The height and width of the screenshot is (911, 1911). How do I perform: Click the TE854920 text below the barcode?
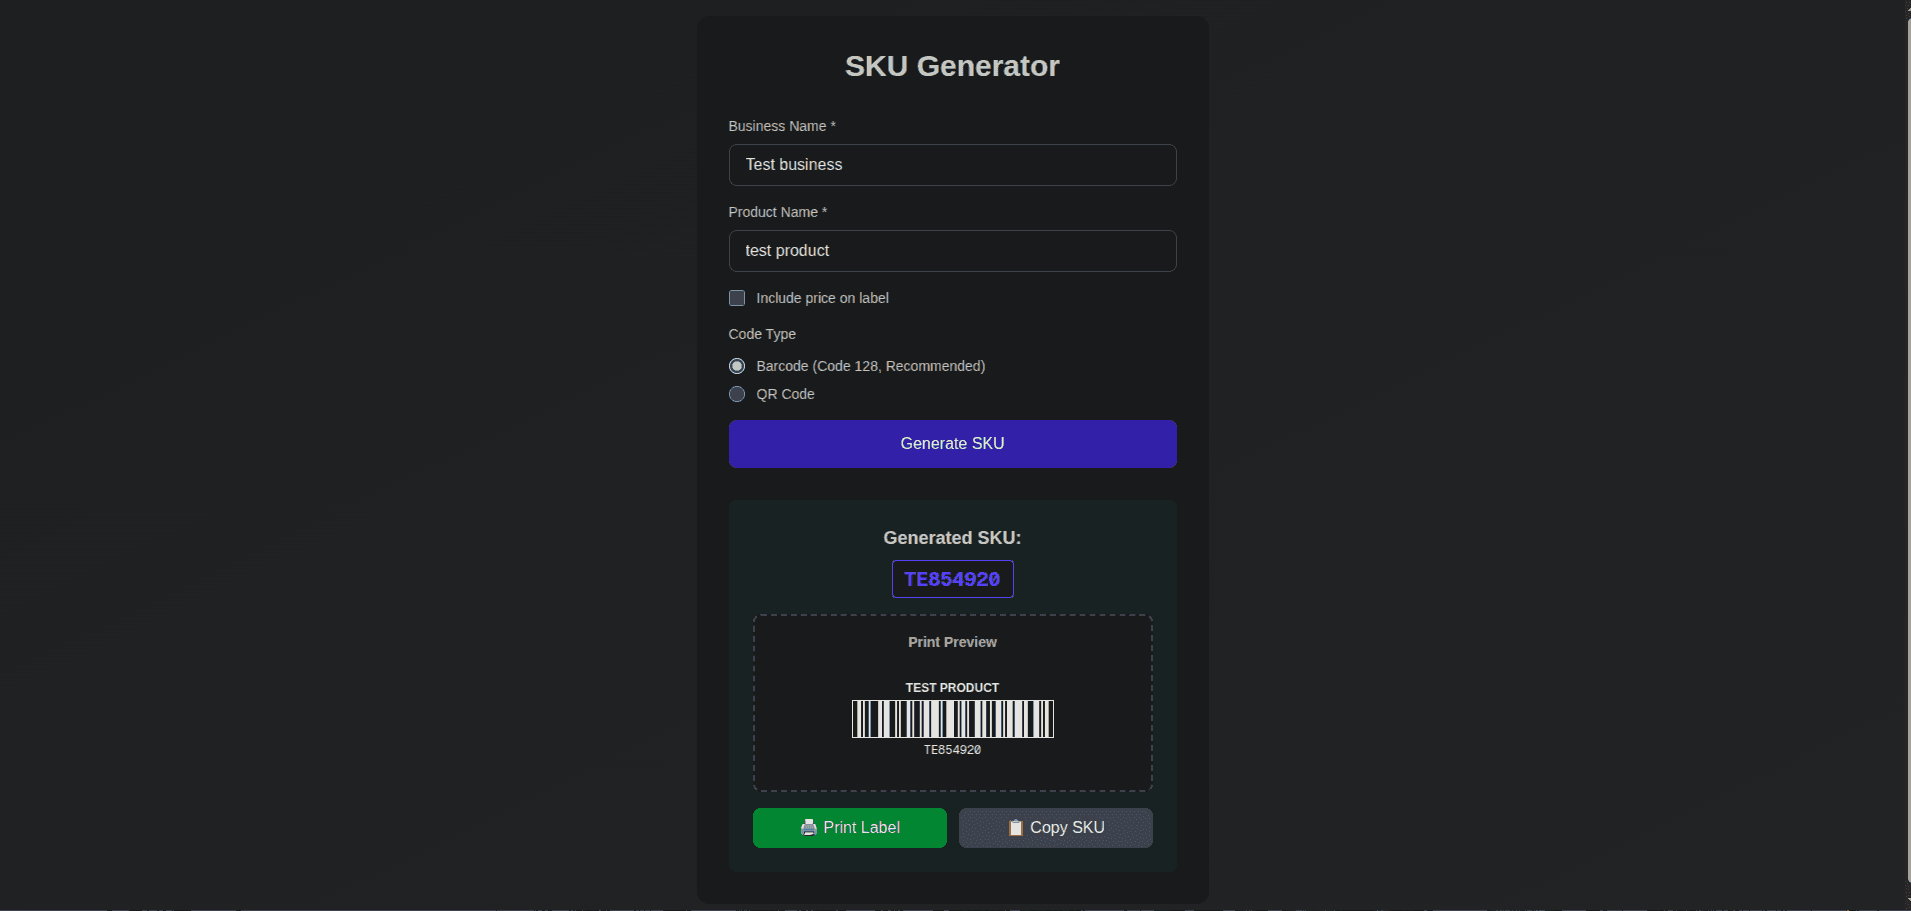click(x=951, y=749)
